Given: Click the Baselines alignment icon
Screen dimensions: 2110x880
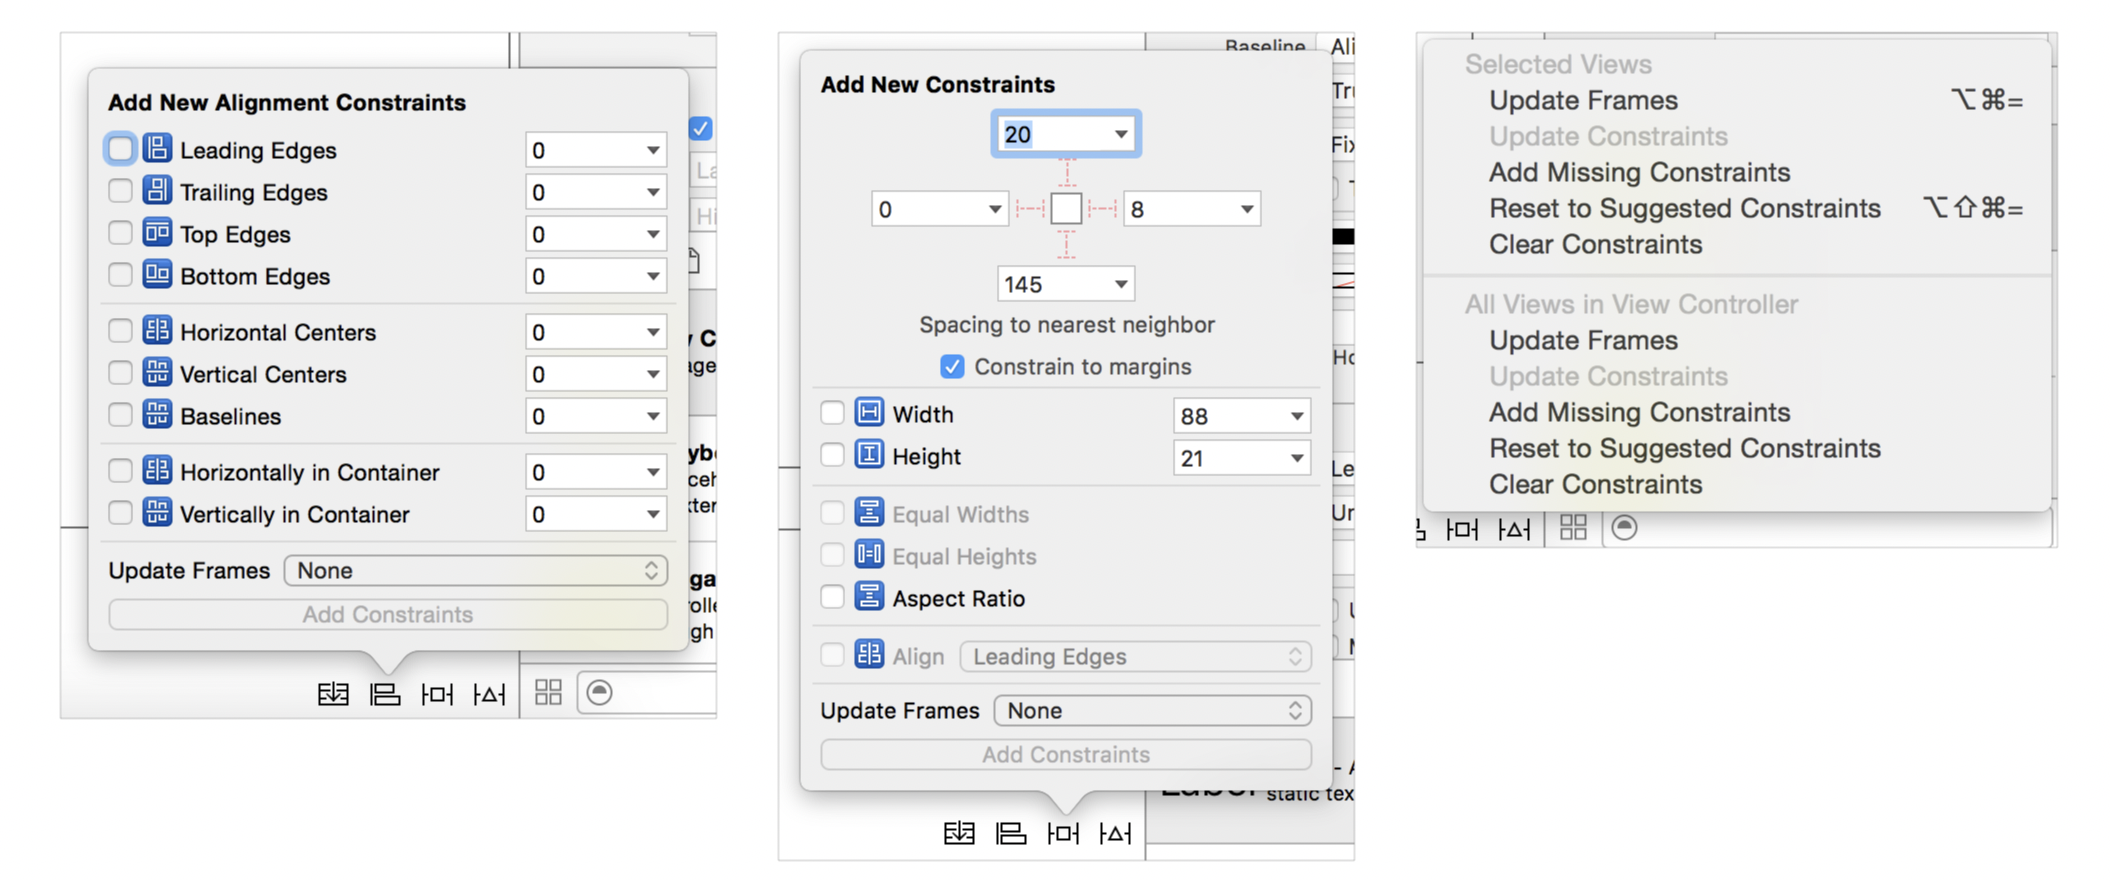Looking at the screenshot, I should click(x=157, y=414).
